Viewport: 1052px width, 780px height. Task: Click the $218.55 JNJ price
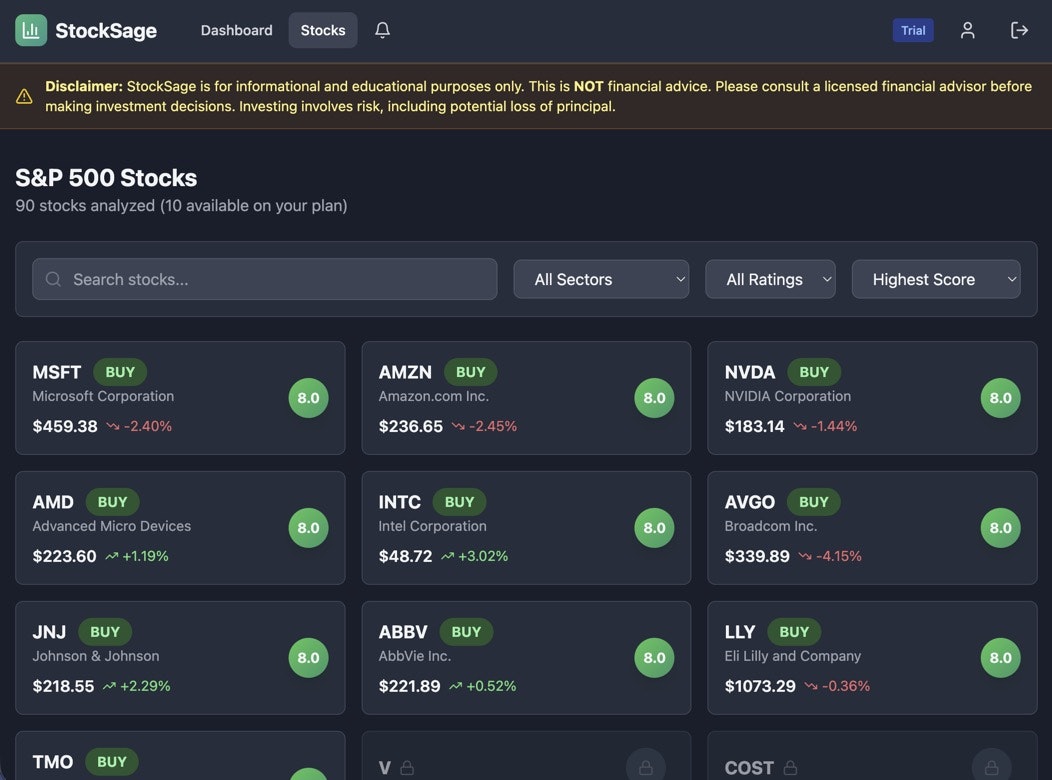[x=64, y=686]
